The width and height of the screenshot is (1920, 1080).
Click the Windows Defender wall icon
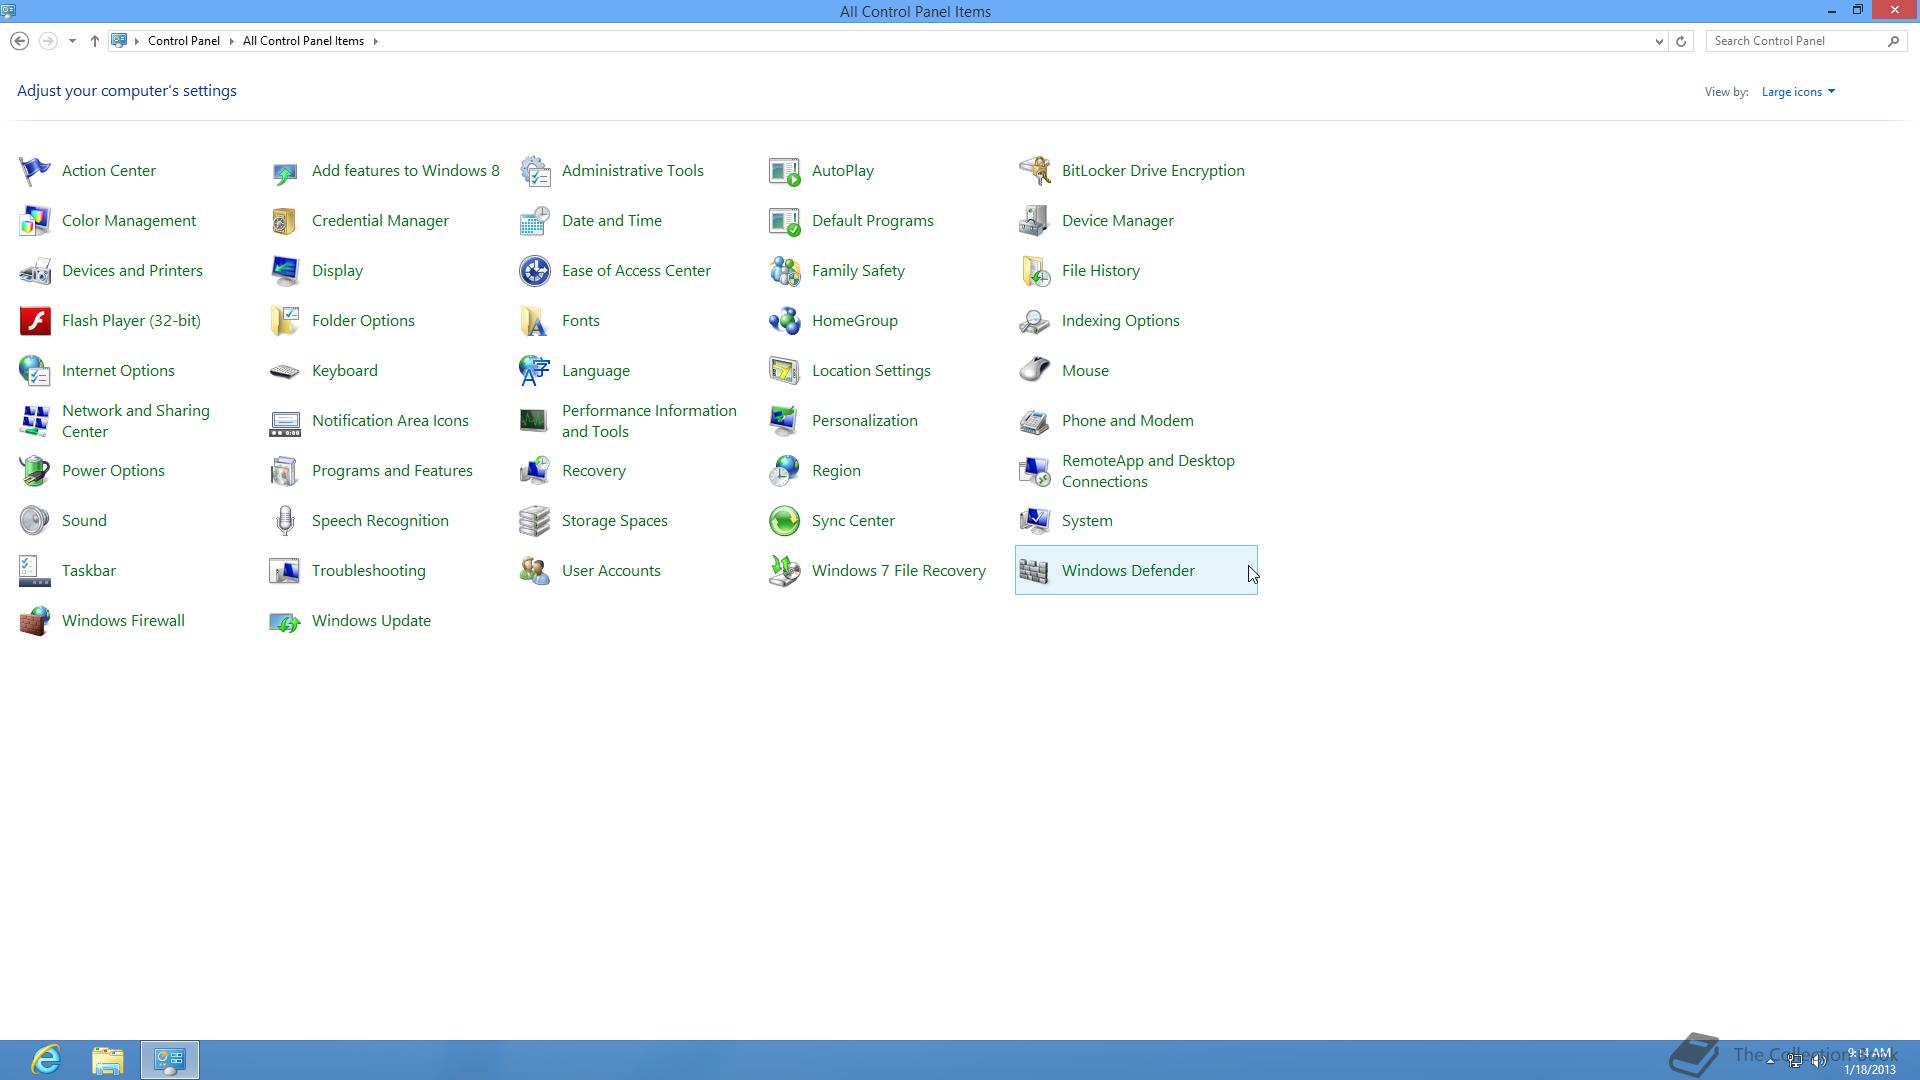(x=1035, y=571)
